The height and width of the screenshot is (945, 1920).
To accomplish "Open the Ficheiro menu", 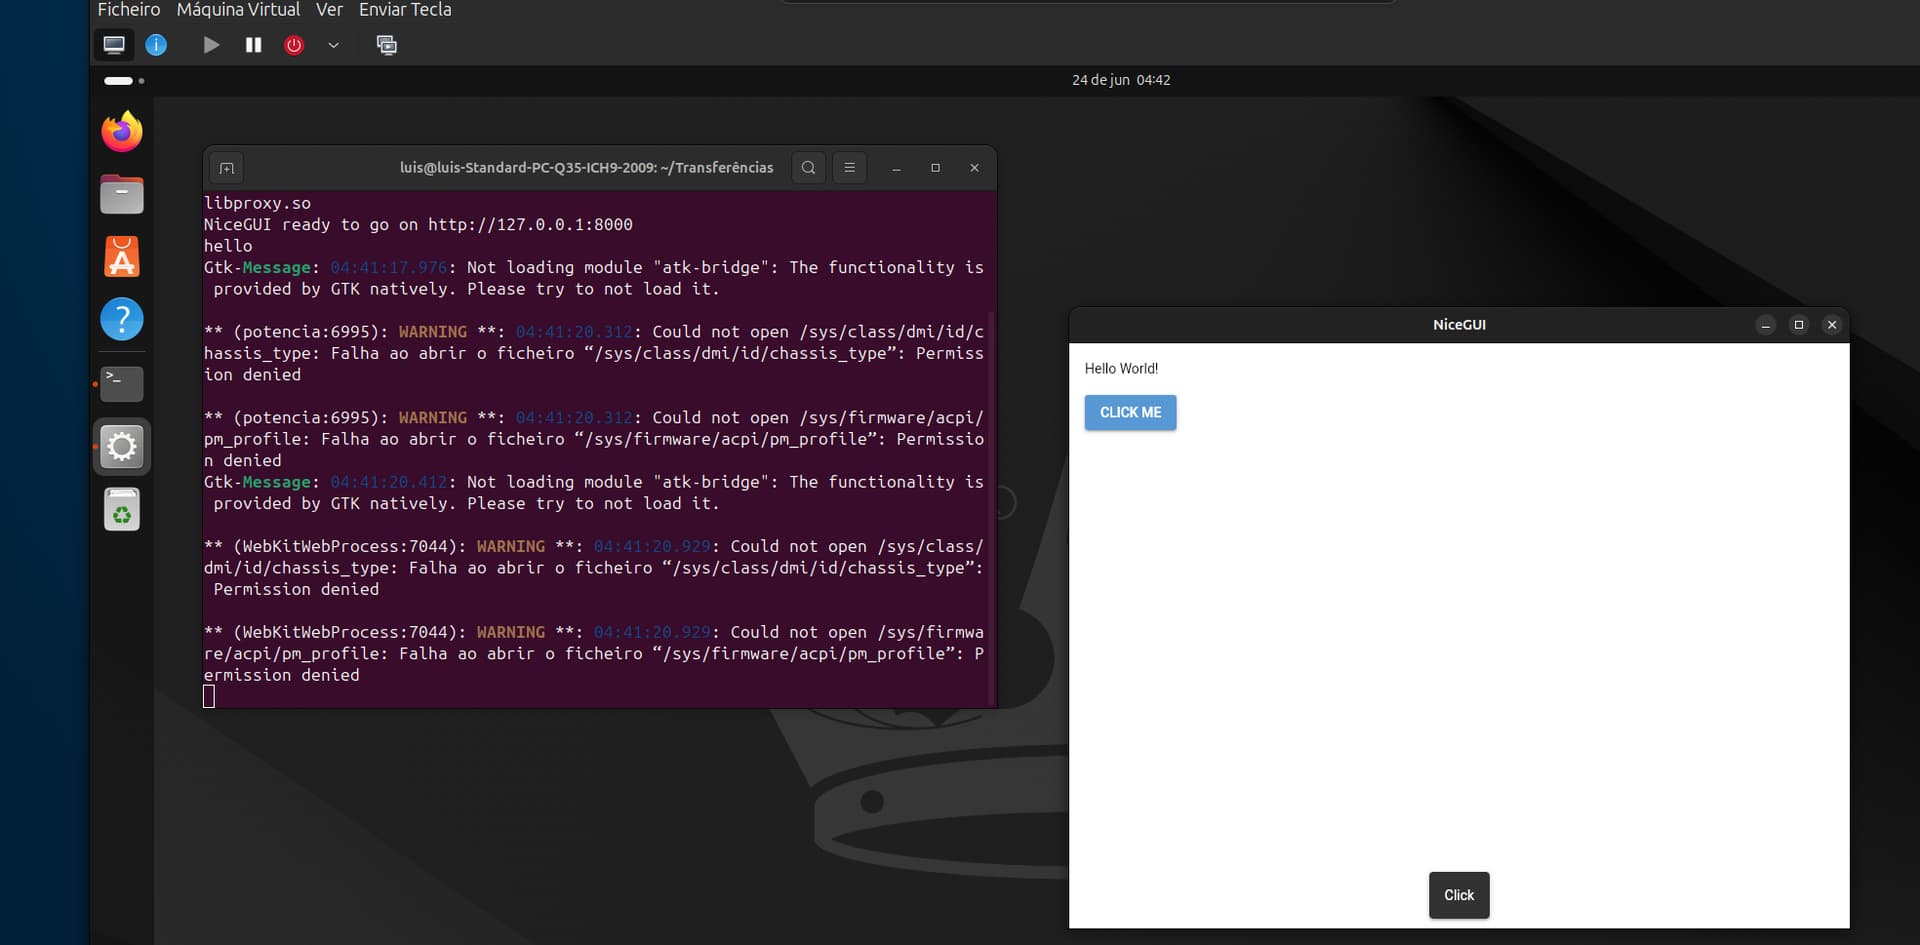I will tap(128, 10).
